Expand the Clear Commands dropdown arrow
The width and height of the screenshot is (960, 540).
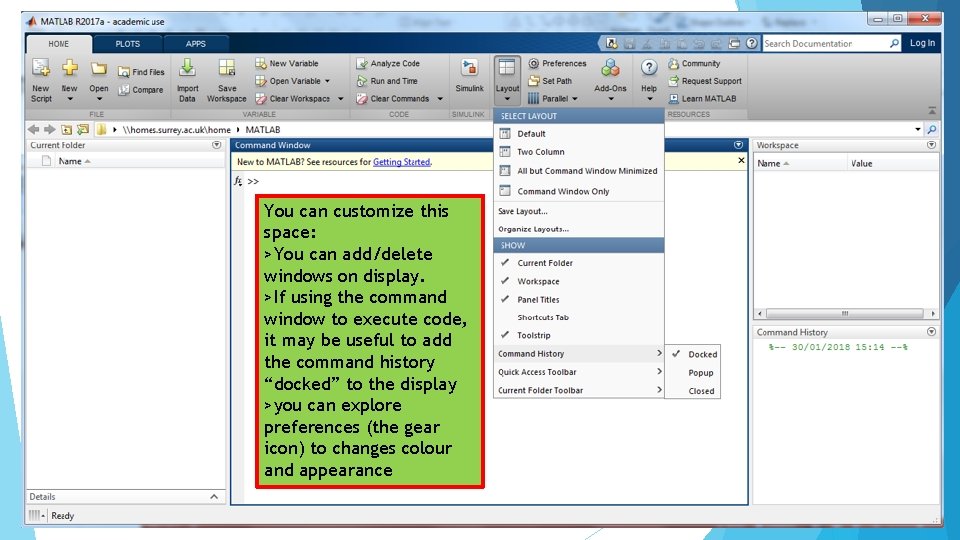click(440, 99)
